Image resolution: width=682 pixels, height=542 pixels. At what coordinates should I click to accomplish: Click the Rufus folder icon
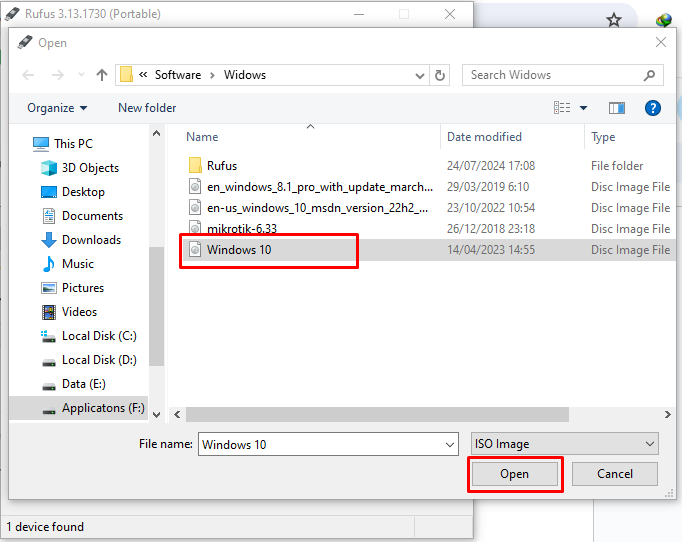pyautogui.click(x=195, y=165)
